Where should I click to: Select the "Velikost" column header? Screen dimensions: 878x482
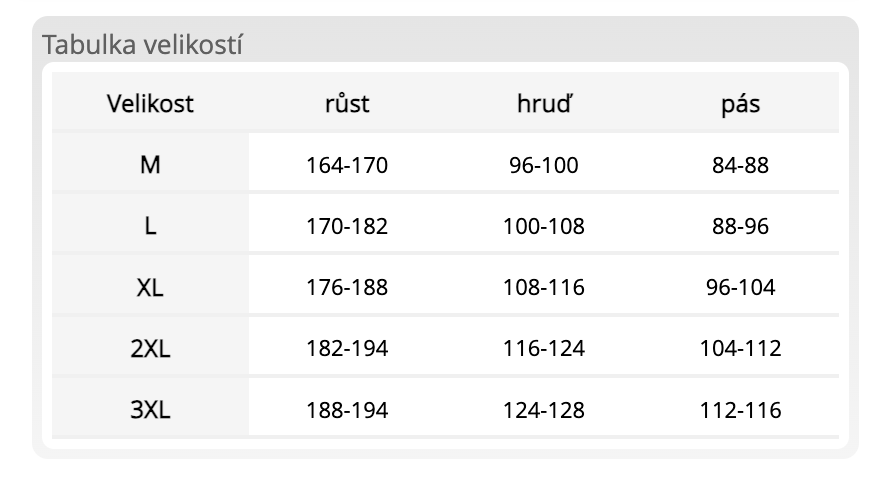(150, 103)
